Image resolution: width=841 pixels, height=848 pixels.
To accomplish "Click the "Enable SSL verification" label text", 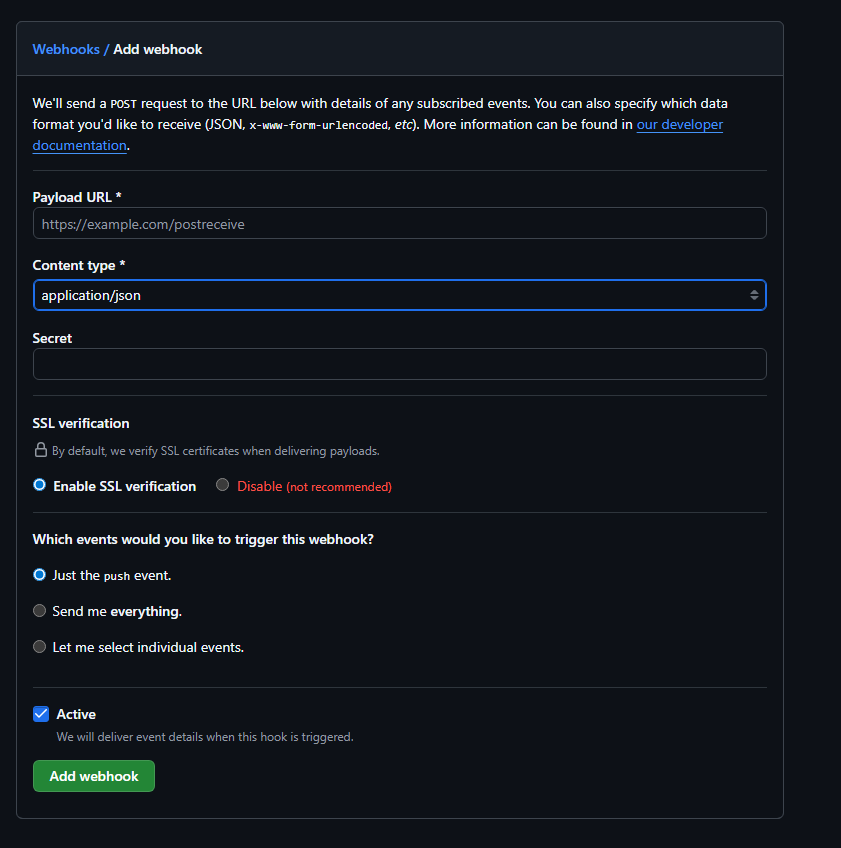I will click(124, 485).
